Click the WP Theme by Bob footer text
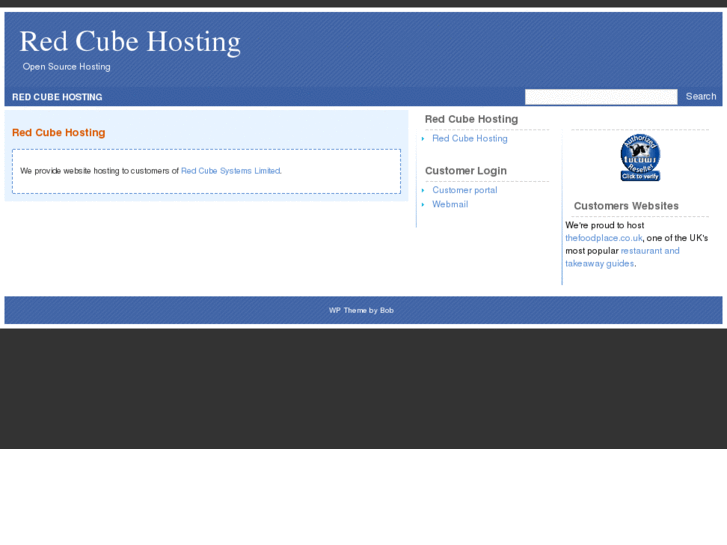The width and height of the screenshot is (727, 545). tap(361, 310)
